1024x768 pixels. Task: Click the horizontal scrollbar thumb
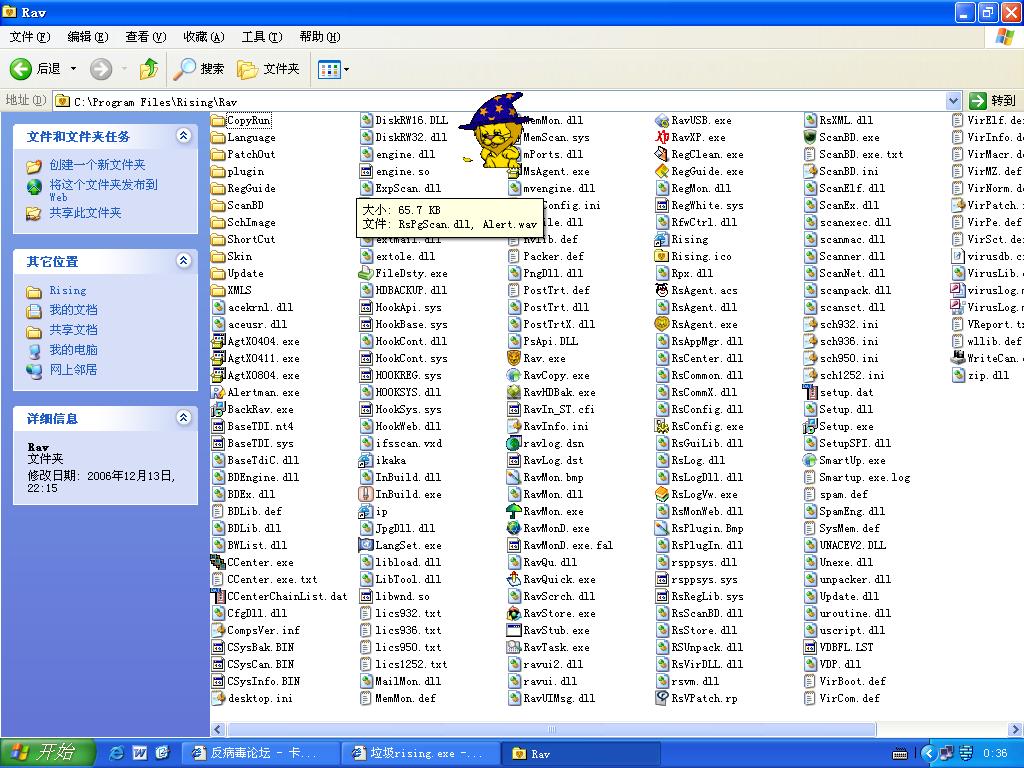click(551, 729)
